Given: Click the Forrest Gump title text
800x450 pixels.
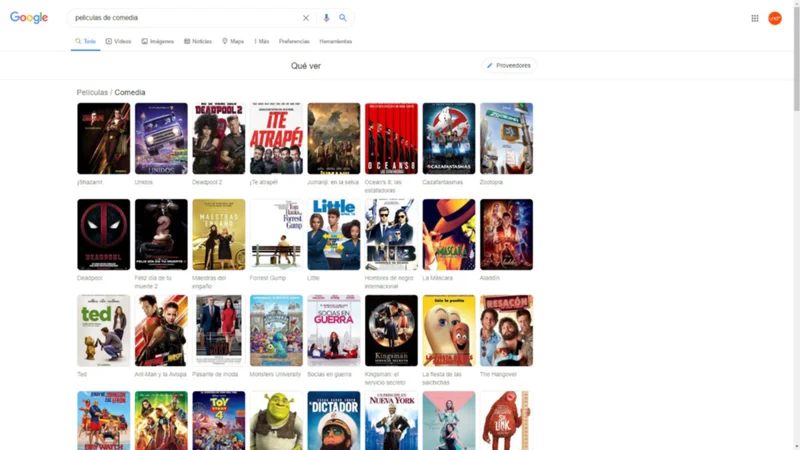Looking at the screenshot, I should [268, 278].
